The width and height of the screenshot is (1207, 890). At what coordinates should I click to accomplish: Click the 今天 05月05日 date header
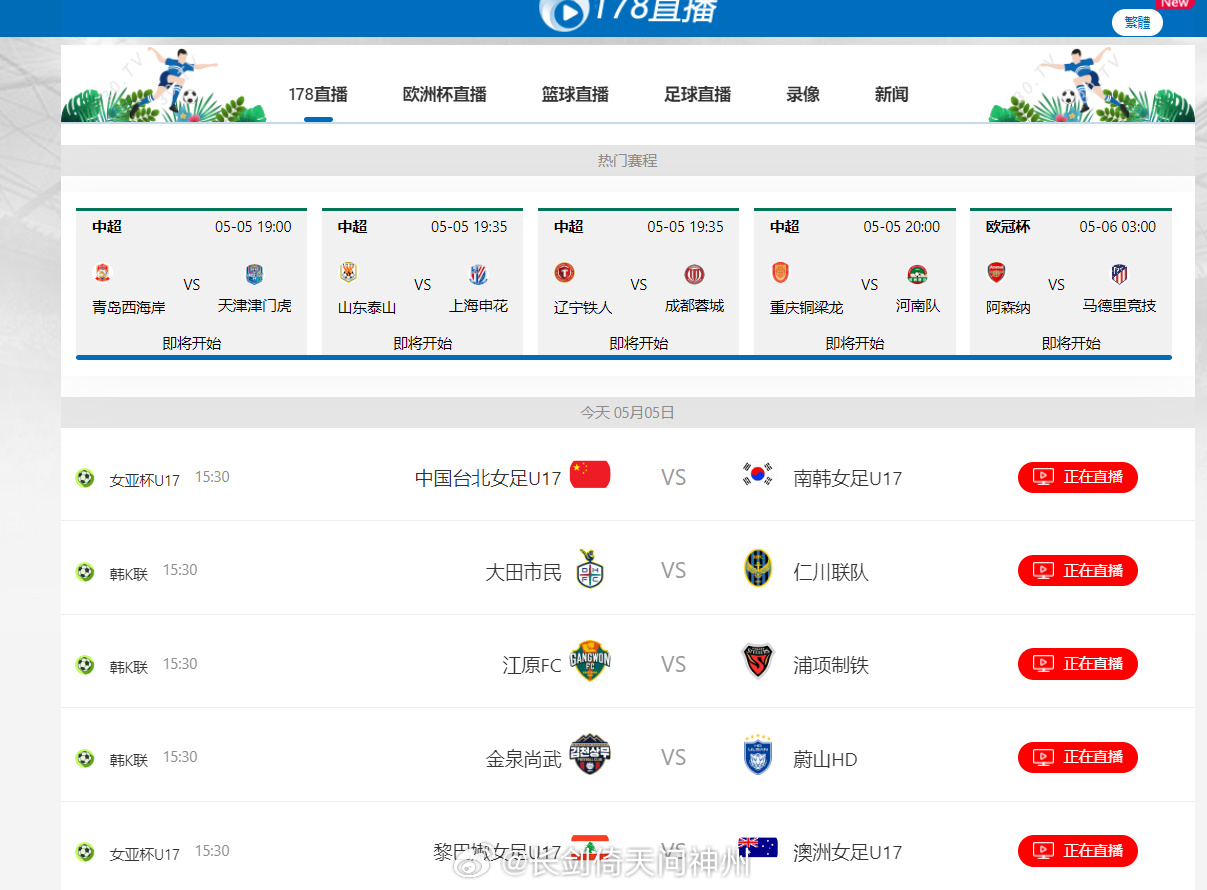click(627, 412)
